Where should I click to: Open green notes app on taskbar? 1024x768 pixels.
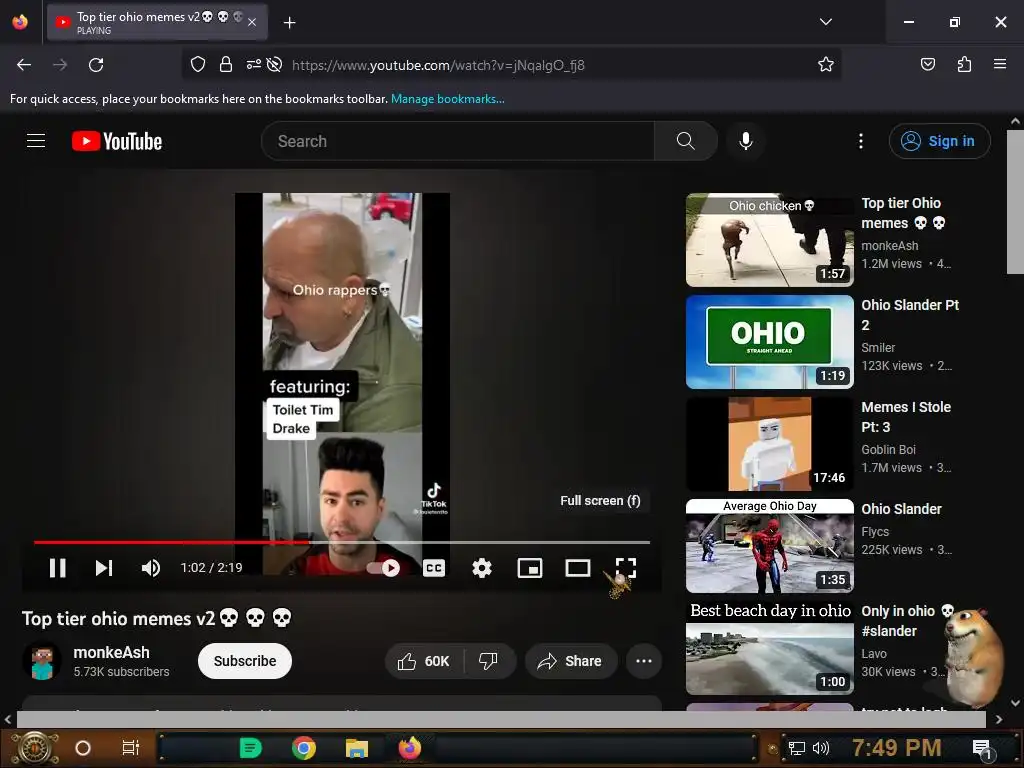click(250, 748)
